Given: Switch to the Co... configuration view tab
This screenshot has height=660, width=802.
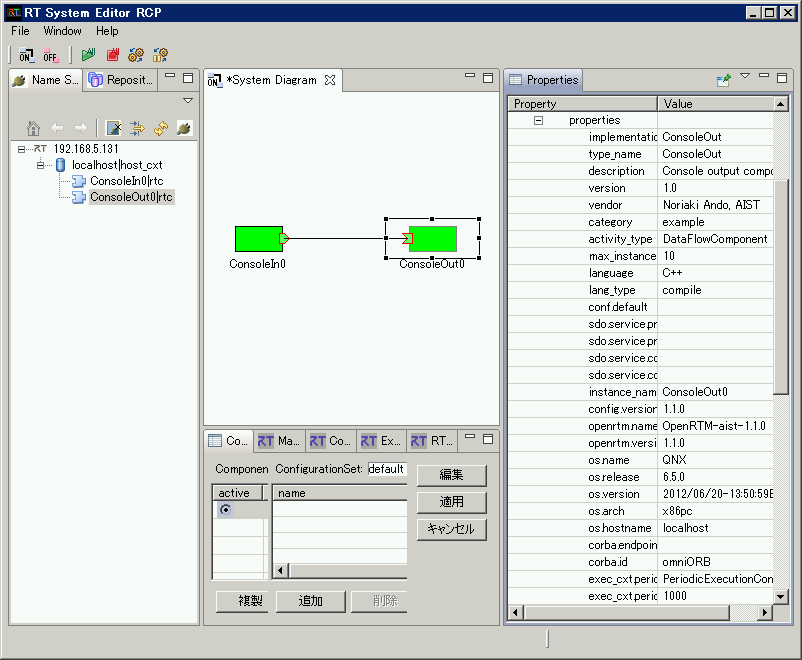Looking at the screenshot, I should point(229,441).
